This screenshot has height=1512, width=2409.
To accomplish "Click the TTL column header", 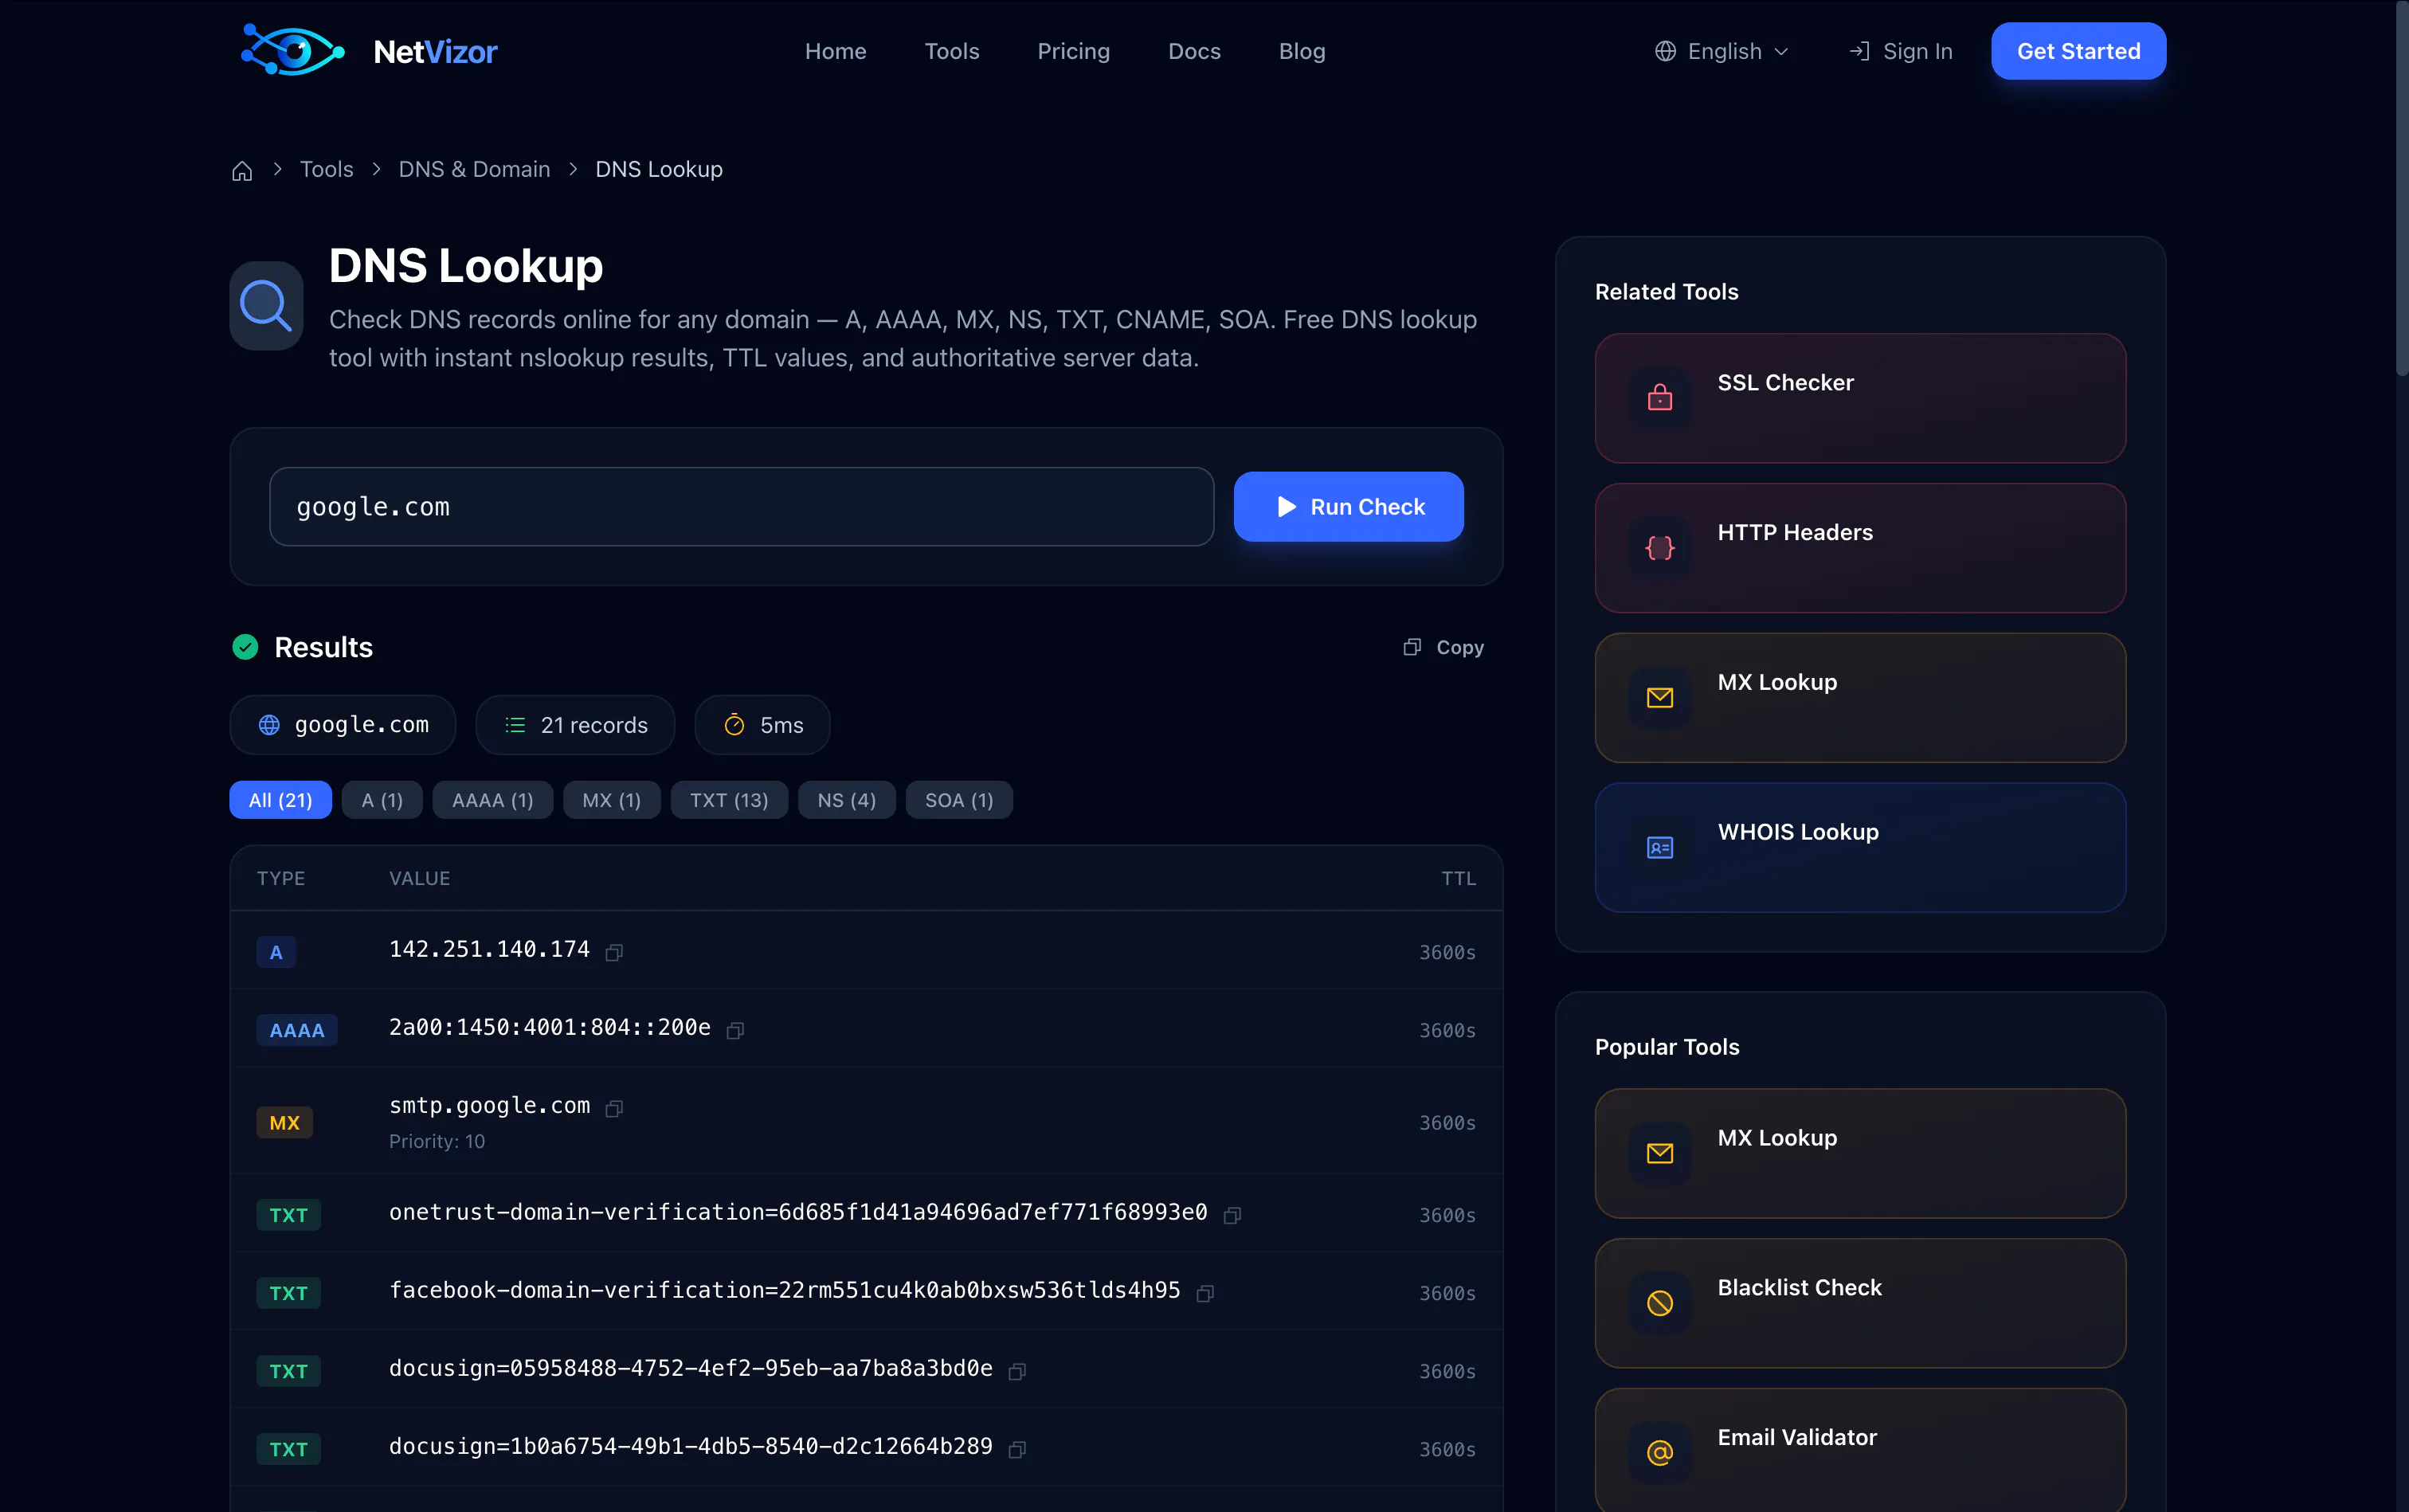I will tap(1458, 878).
